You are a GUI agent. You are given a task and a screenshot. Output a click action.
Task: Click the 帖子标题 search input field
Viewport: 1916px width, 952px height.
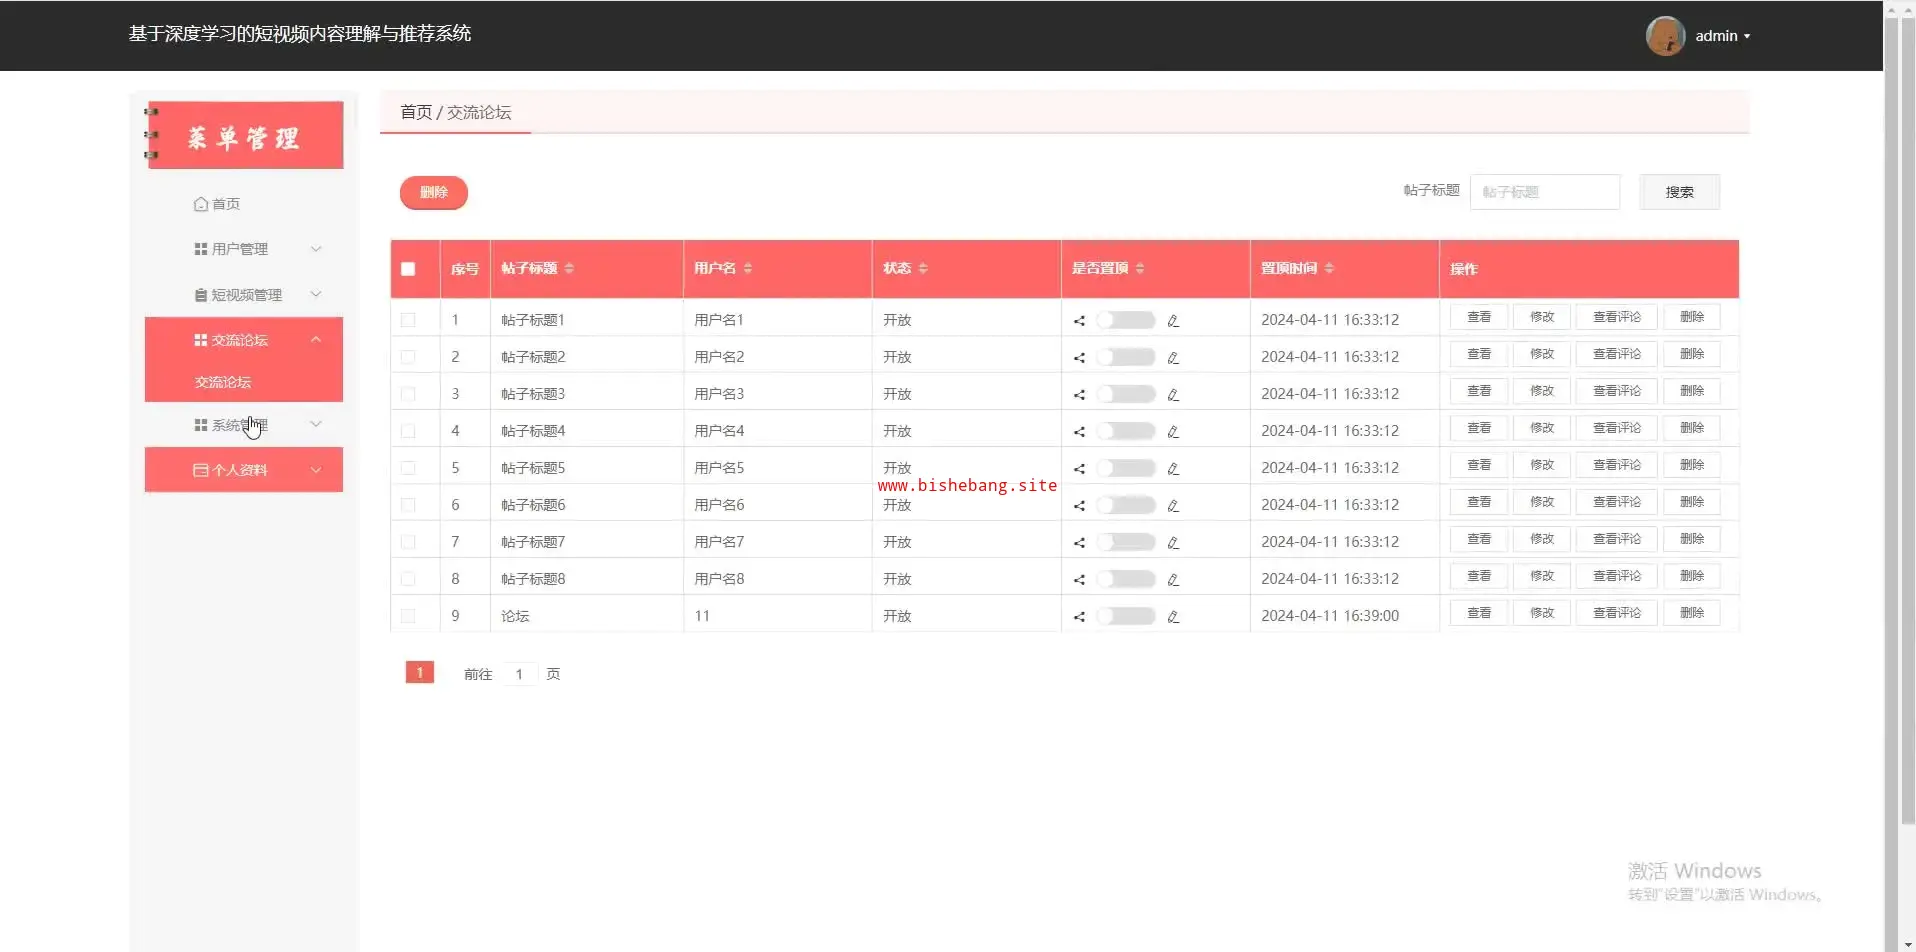pos(1544,192)
